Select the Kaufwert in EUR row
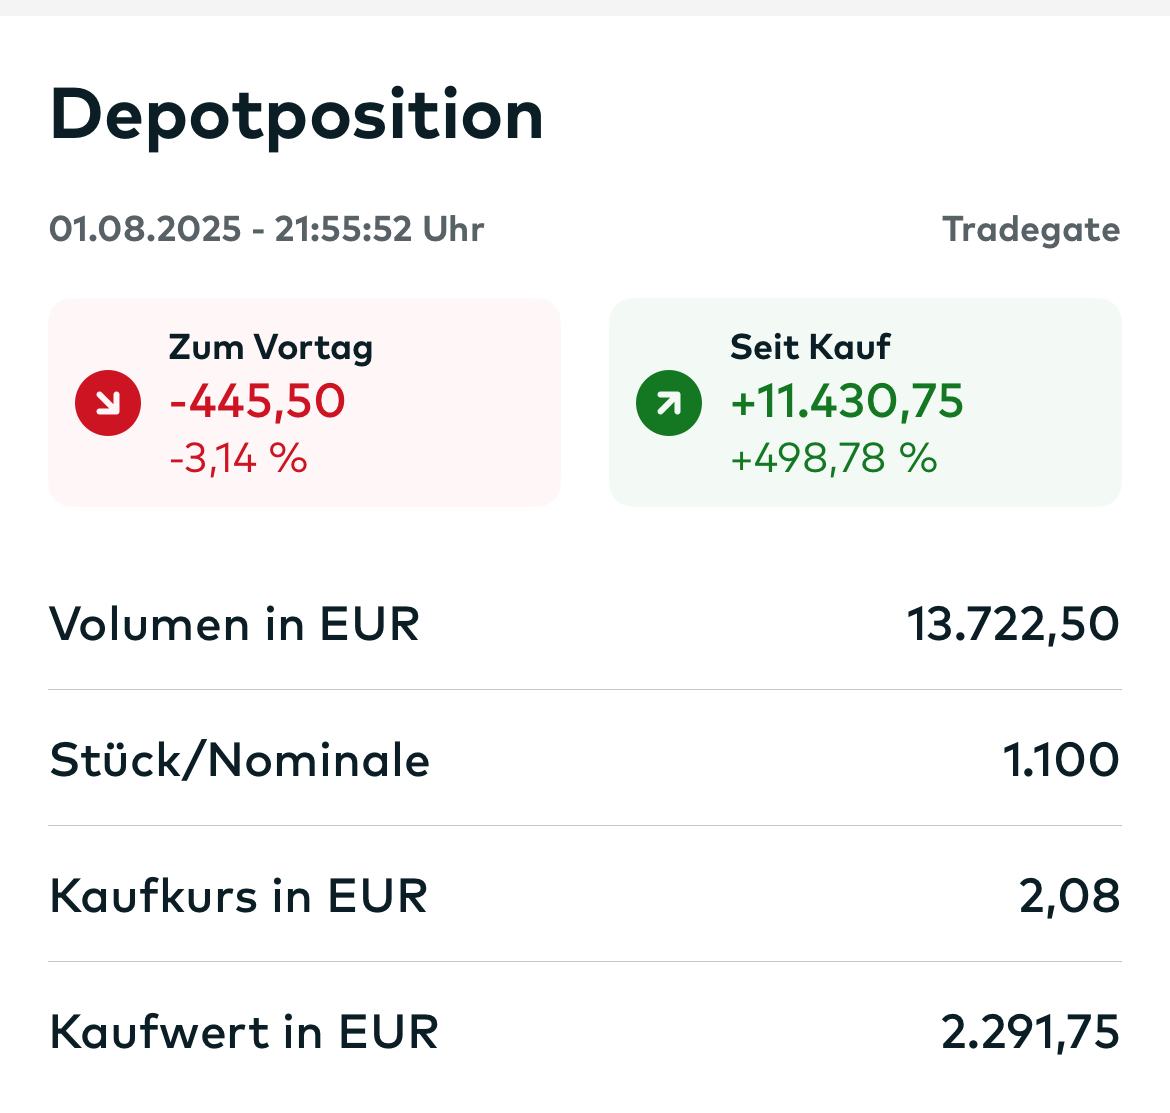The image size is (1170, 1113). pos(585,1032)
